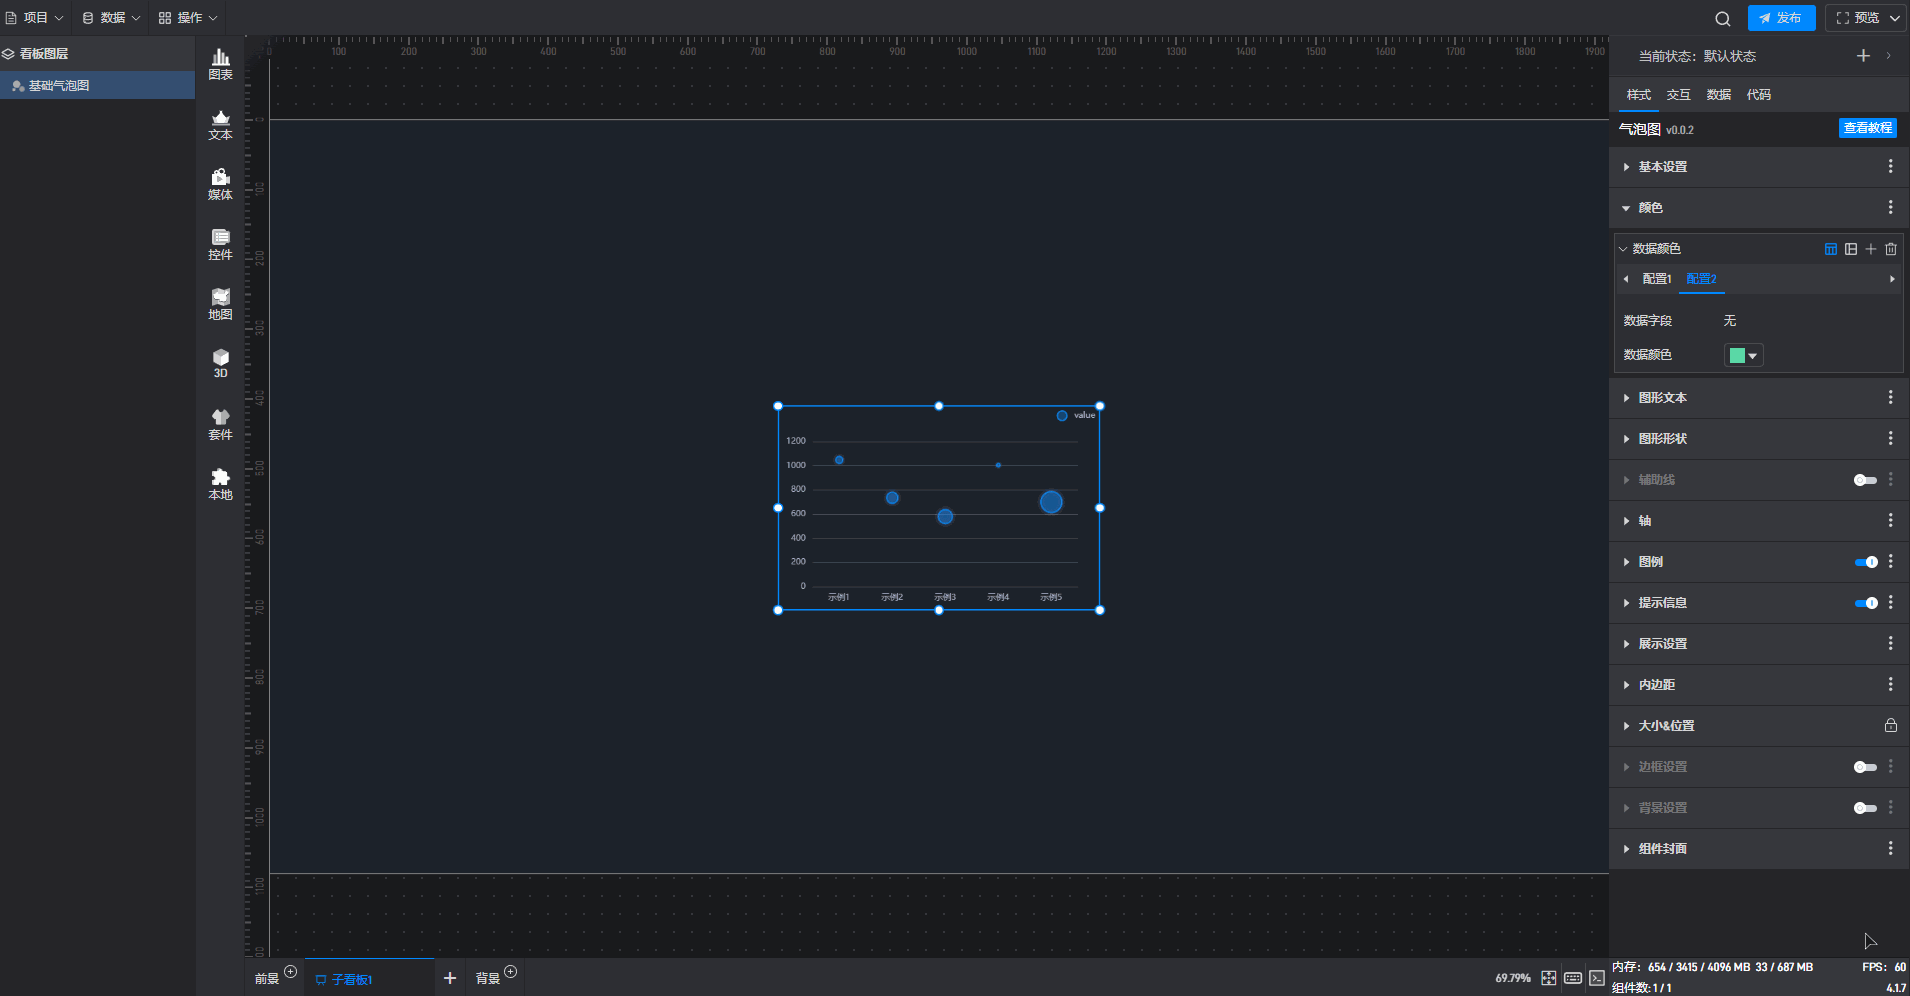Open the 套件 kit components panel
The width and height of the screenshot is (1910, 996).
click(220, 424)
